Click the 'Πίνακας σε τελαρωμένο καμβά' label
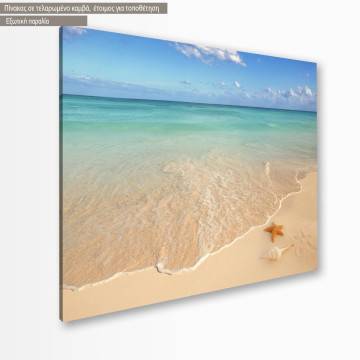Image resolution: width=360 pixels, height=360 pixels. pyautogui.click(x=83, y=8)
